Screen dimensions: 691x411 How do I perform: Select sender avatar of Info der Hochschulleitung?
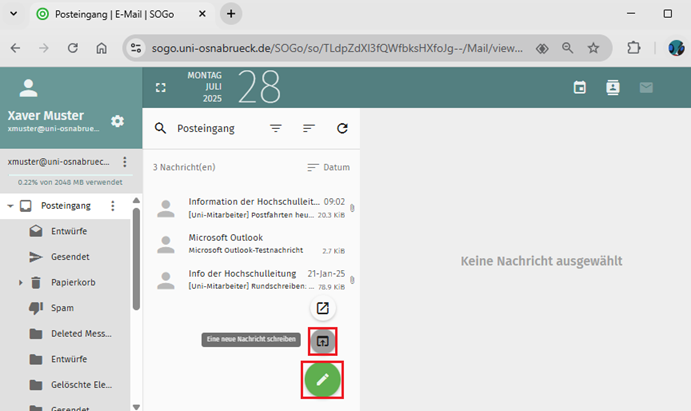pos(166,280)
